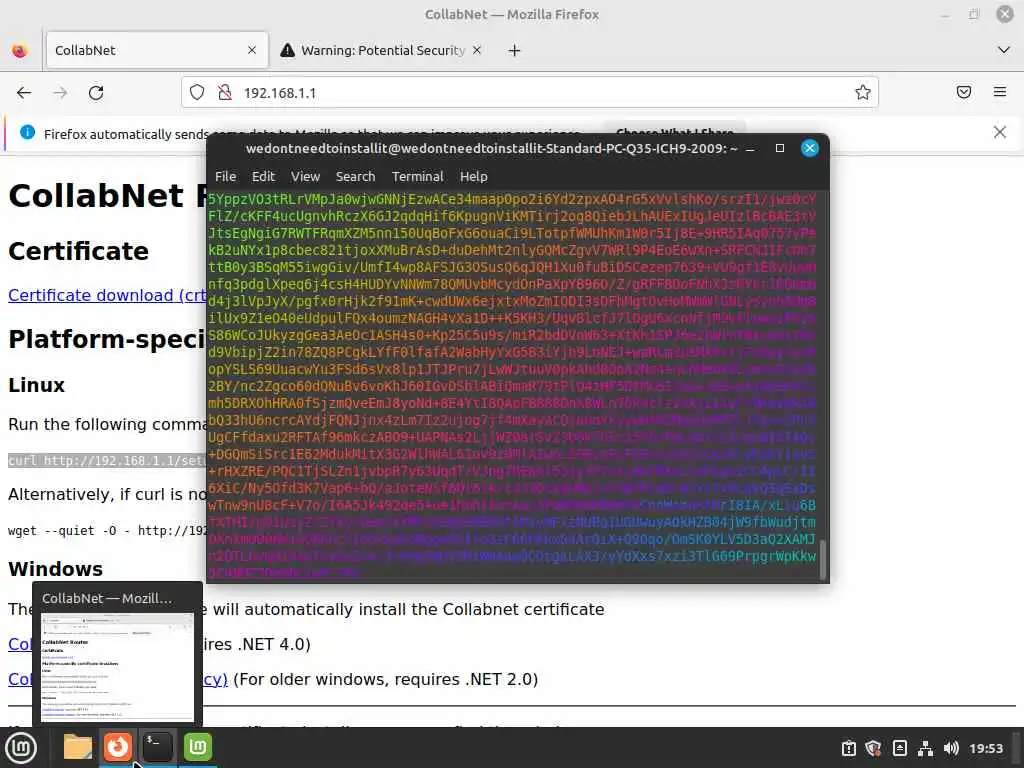Click the Firefox forward arrow
This screenshot has height=768, width=1024.
[x=60, y=93]
